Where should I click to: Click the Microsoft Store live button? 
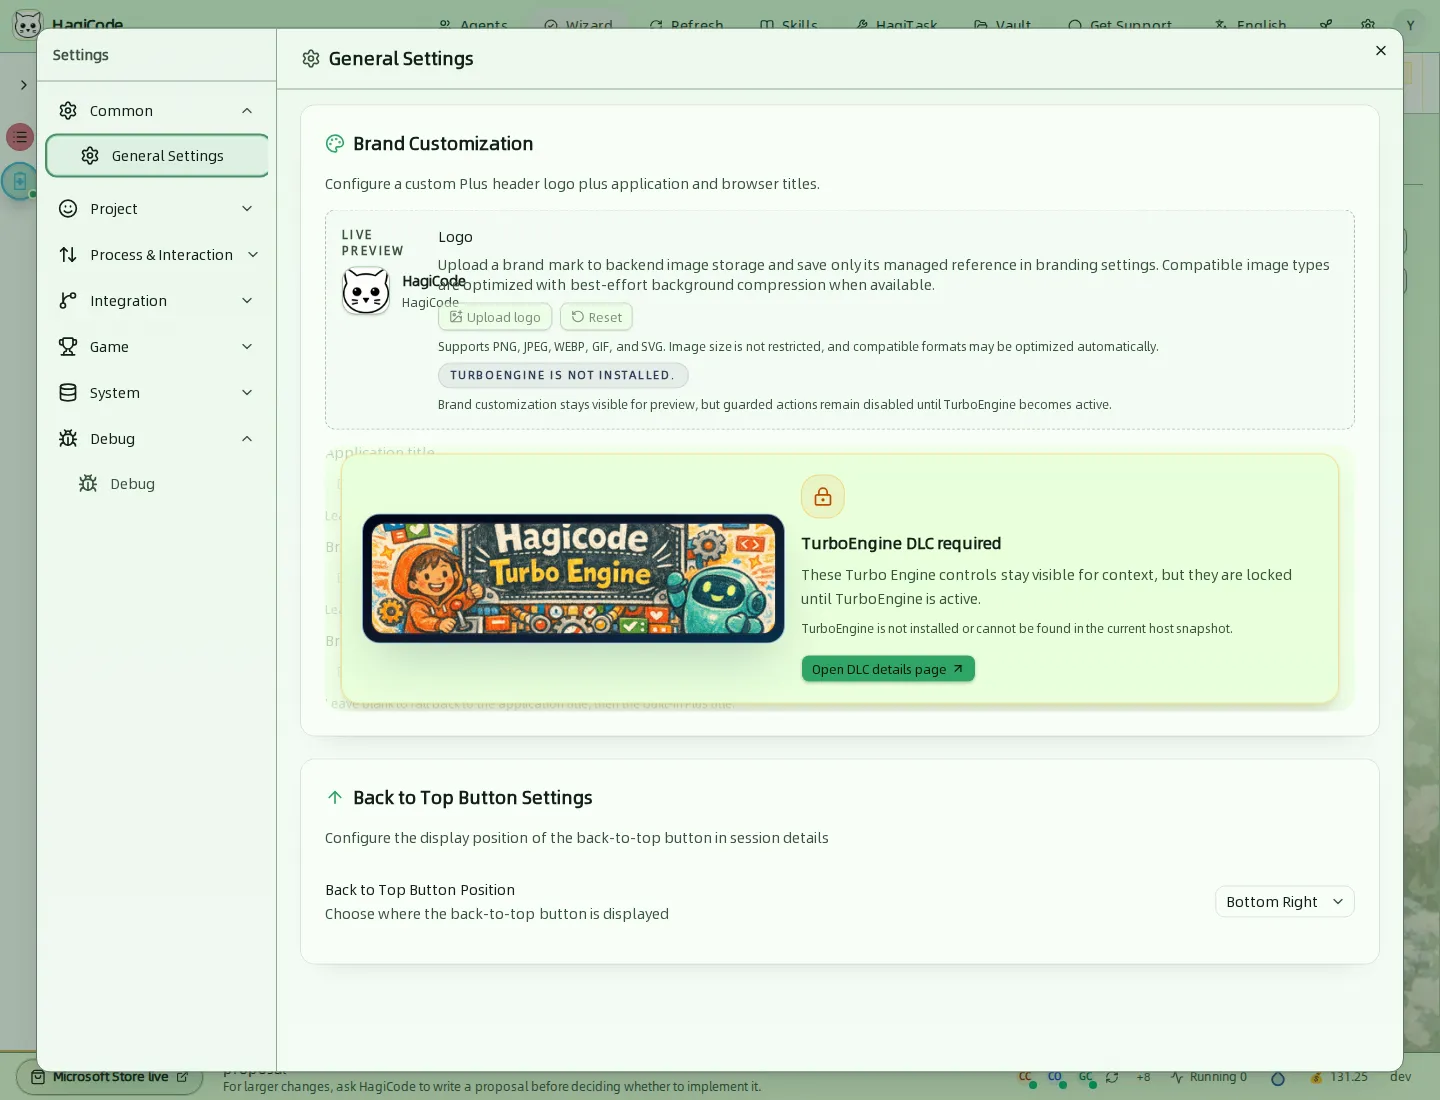(x=110, y=1077)
